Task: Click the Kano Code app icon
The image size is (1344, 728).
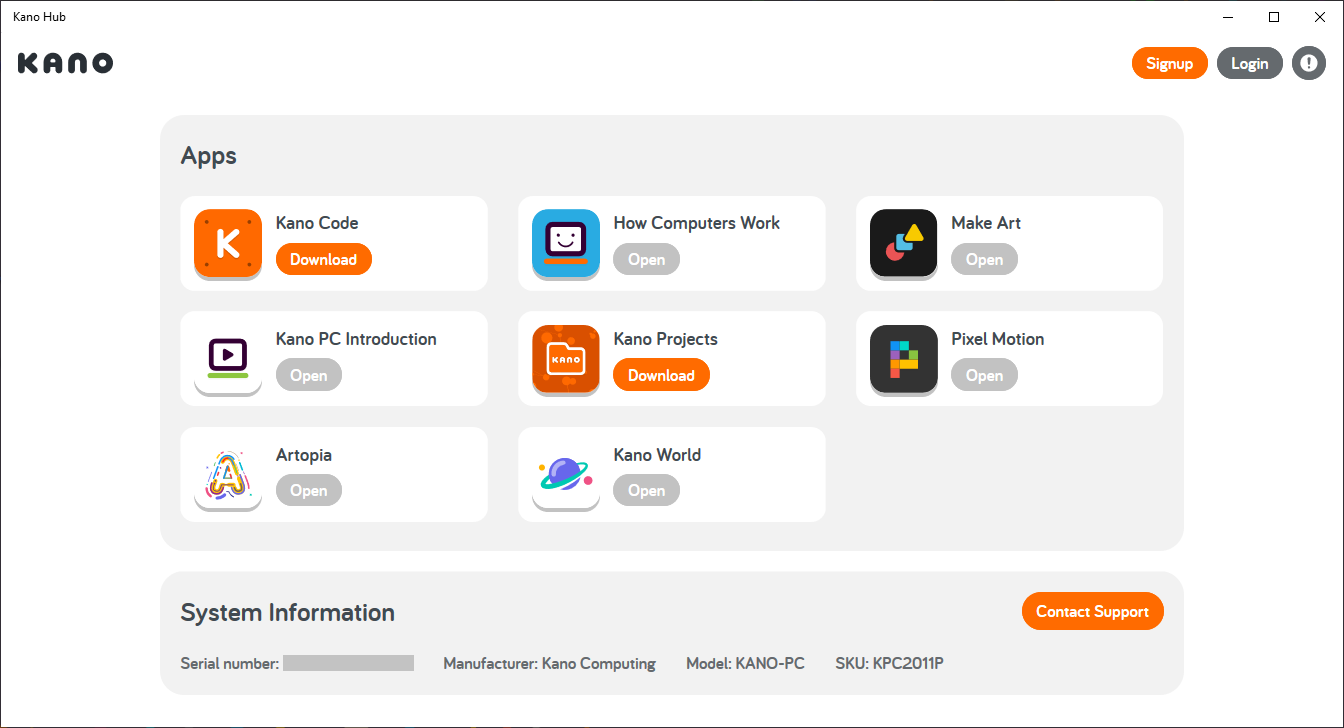Action: tap(228, 244)
